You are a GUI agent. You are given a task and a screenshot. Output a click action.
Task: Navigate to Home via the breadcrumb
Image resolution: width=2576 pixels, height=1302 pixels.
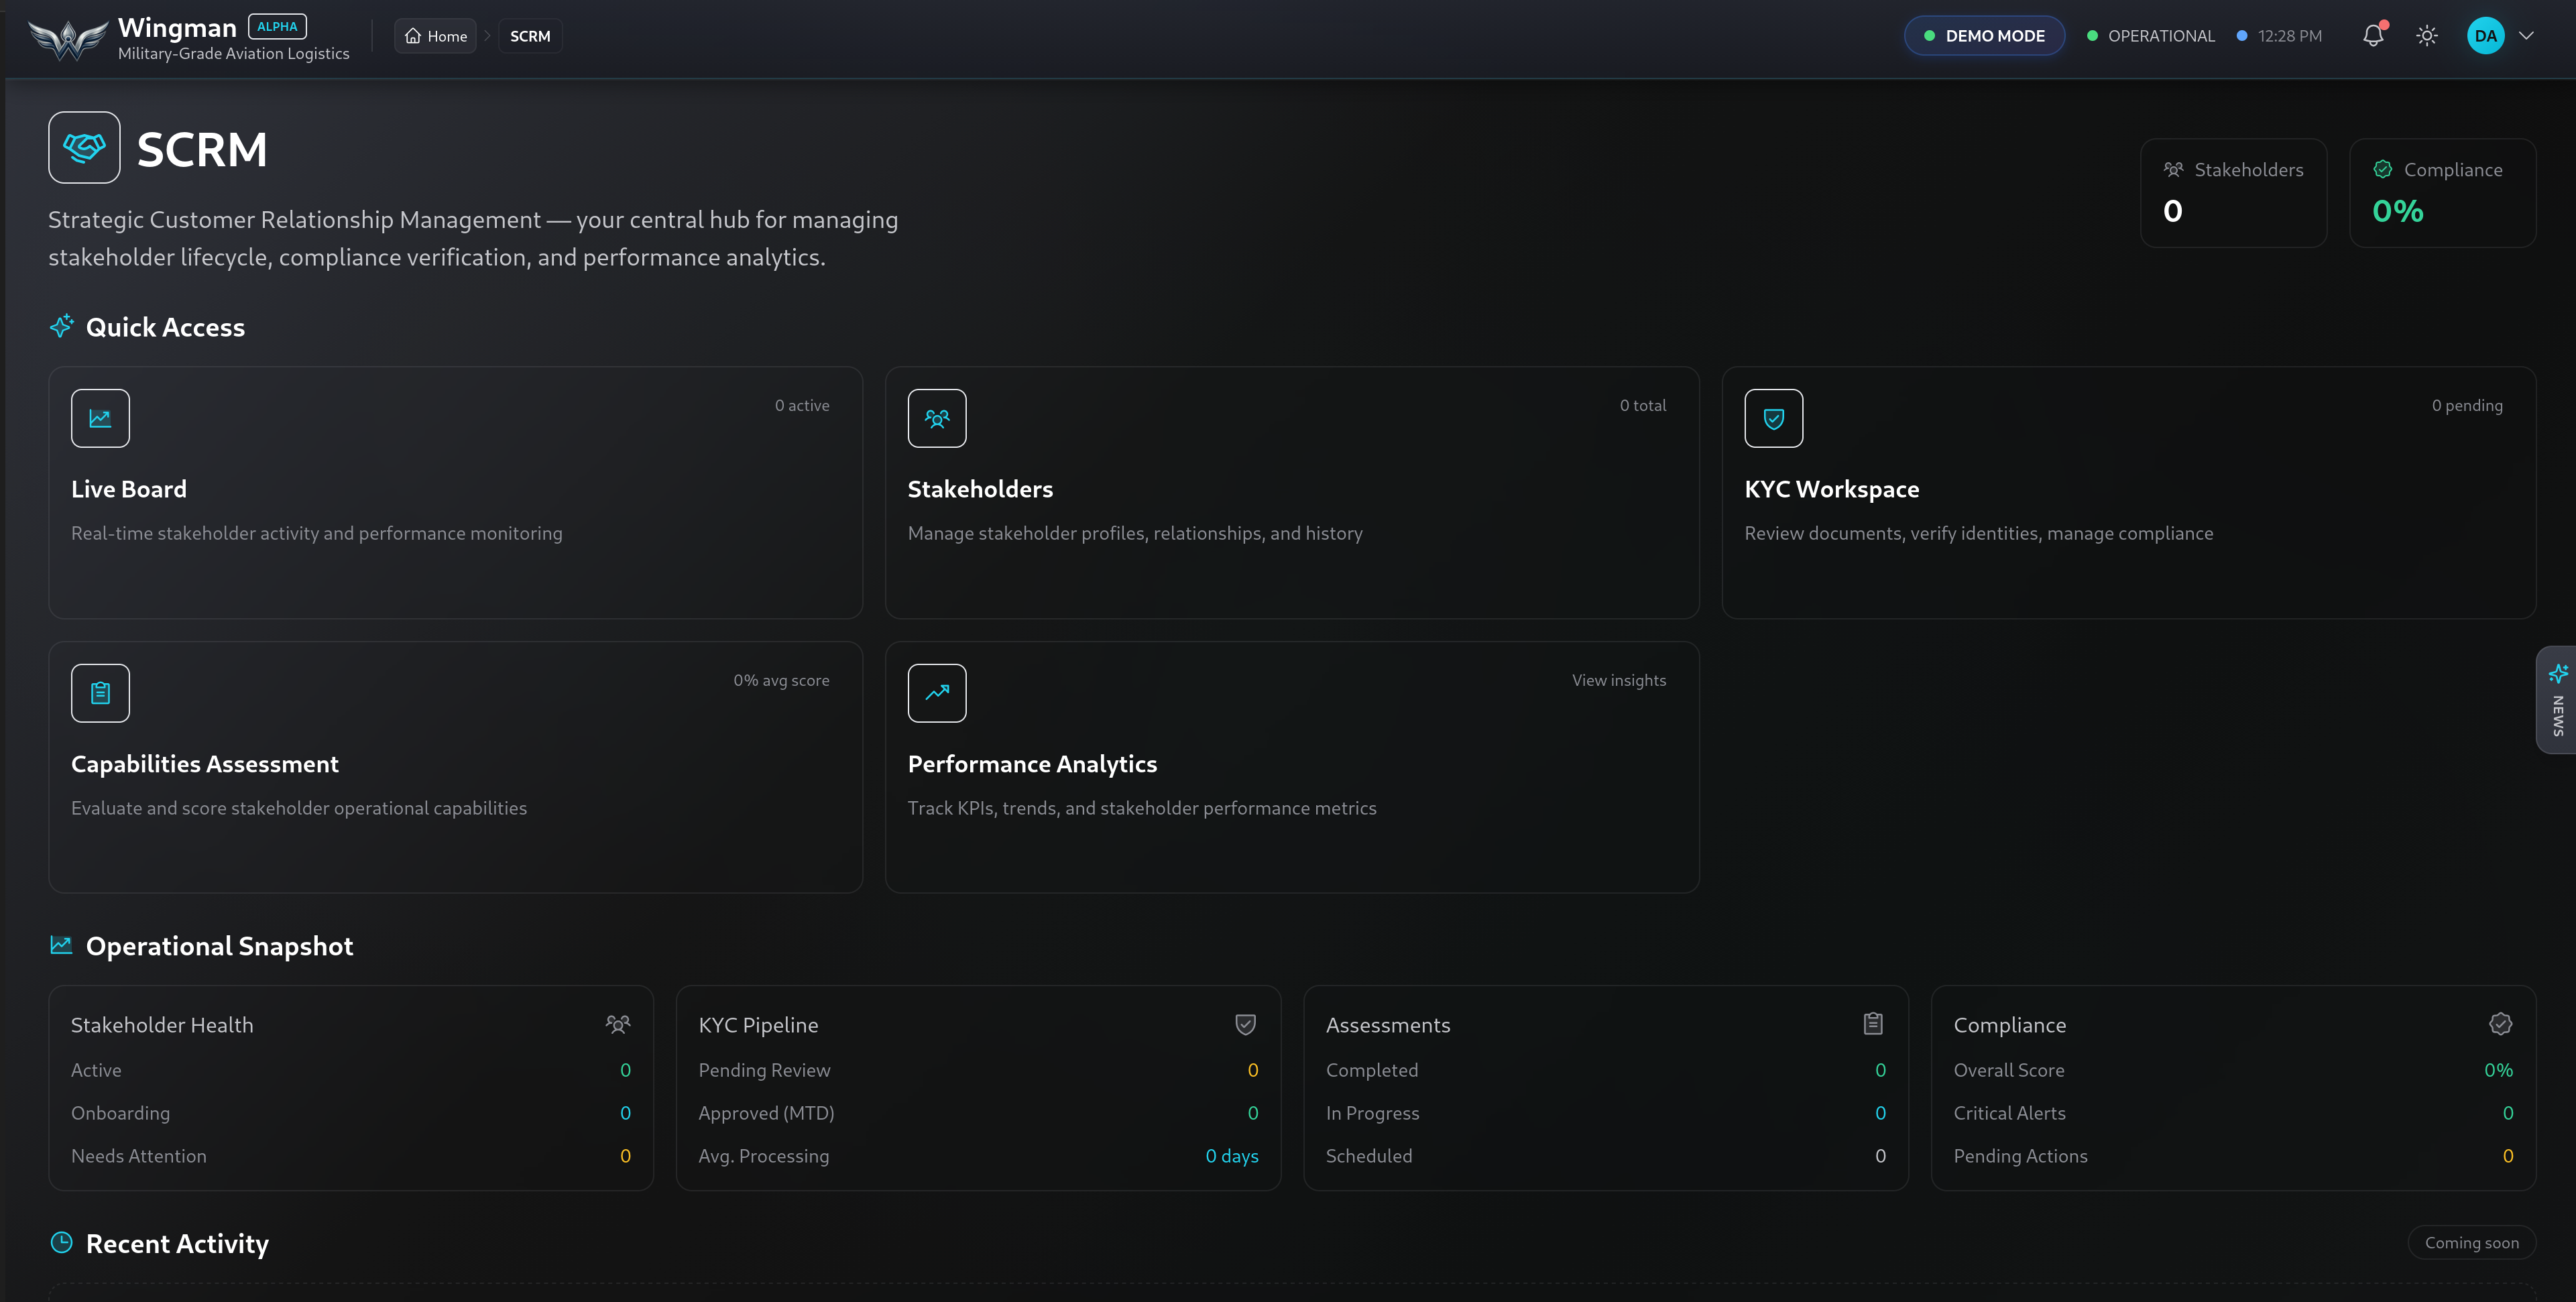[435, 35]
